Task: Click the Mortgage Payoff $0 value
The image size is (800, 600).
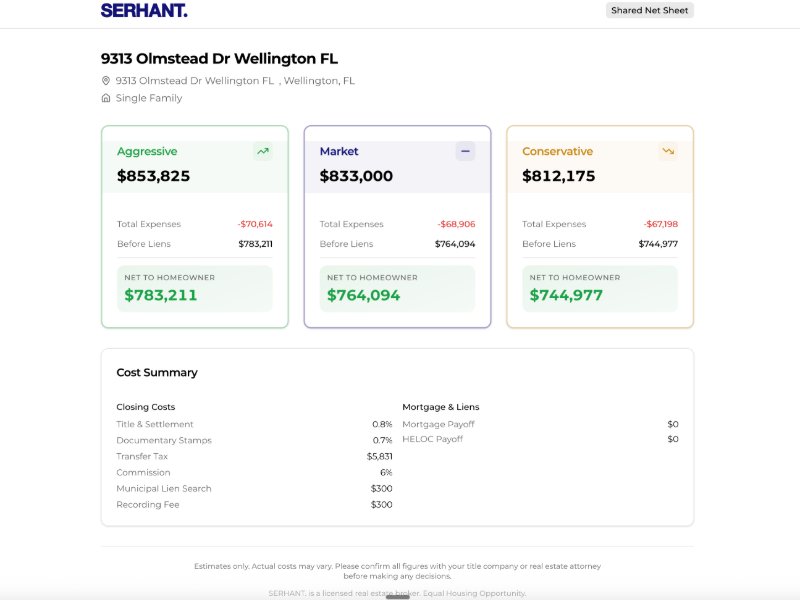Action: (x=673, y=425)
